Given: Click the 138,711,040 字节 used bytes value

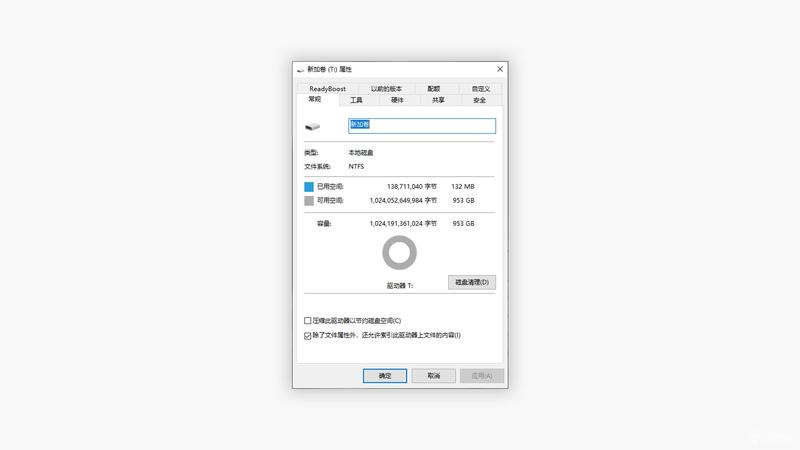Looking at the screenshot, I should coord(412,187).
